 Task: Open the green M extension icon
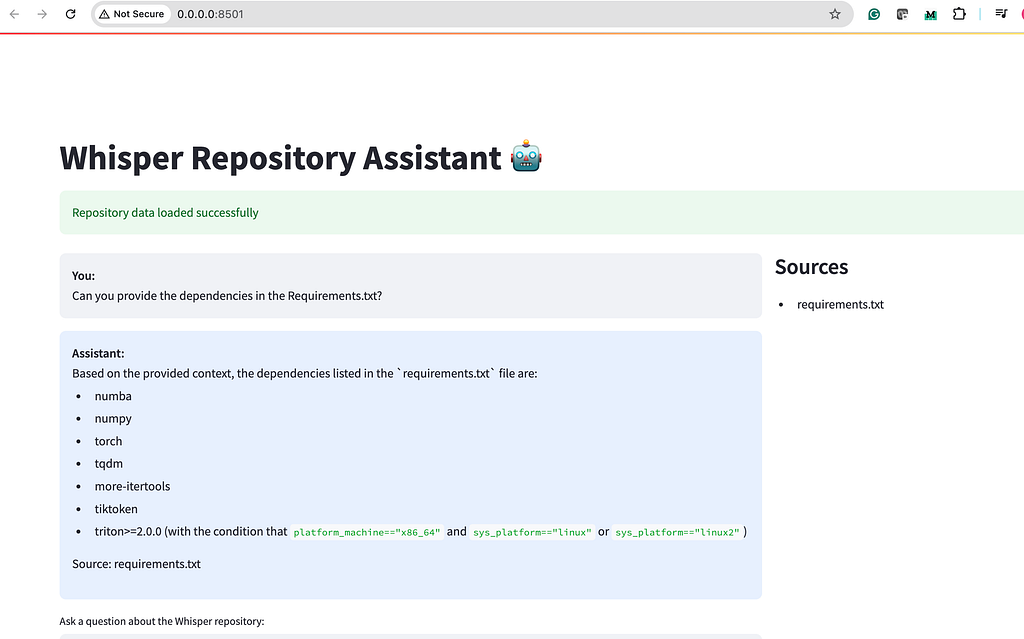pos(931,14)
